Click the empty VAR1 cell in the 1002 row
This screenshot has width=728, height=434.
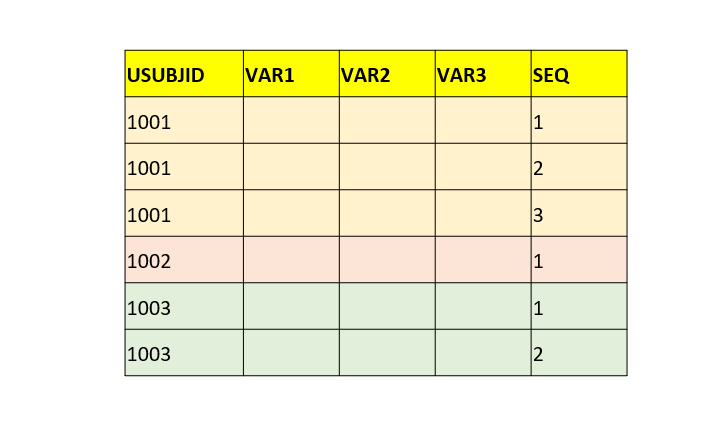click(x=291, y=261)
